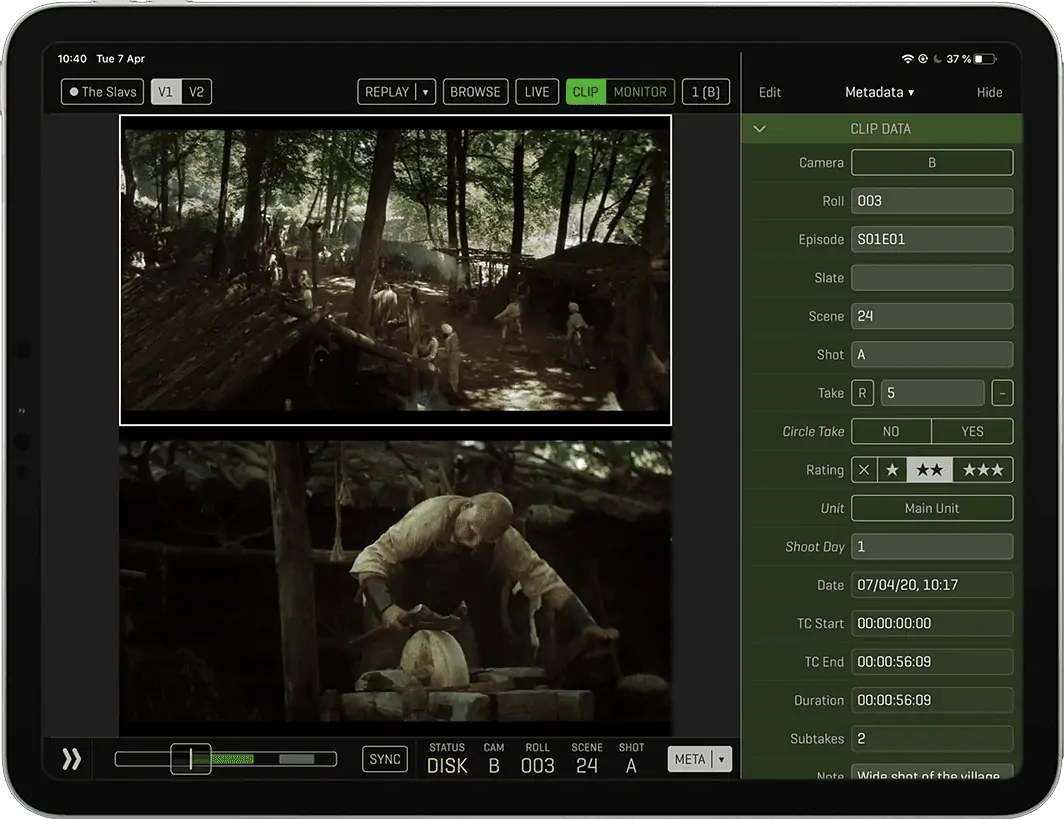Switch to LIVE mode
The height and width of the screenshot is (819, 1064).
point(537,92)
